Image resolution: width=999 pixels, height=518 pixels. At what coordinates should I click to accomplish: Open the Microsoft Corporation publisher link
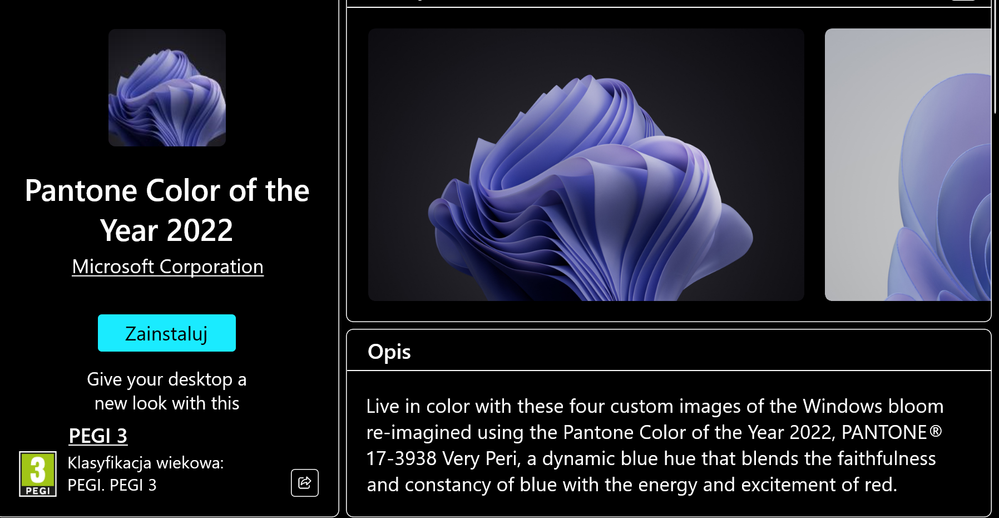tap(168, 267)
